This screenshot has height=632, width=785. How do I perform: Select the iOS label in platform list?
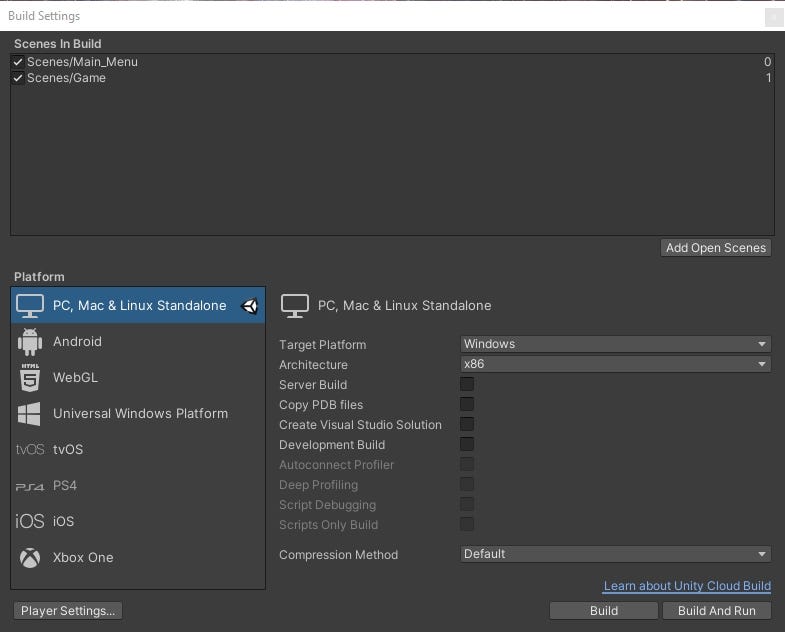(64, 521)
